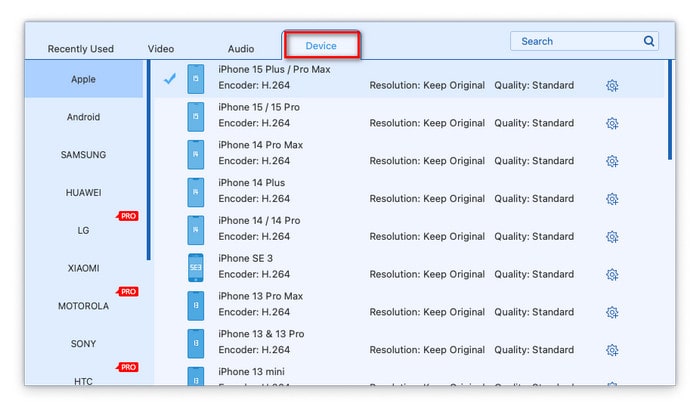Click the iPhone 14 Plus device icon
The width and height of the screenshot is (700, 413).
click(195, 192)
